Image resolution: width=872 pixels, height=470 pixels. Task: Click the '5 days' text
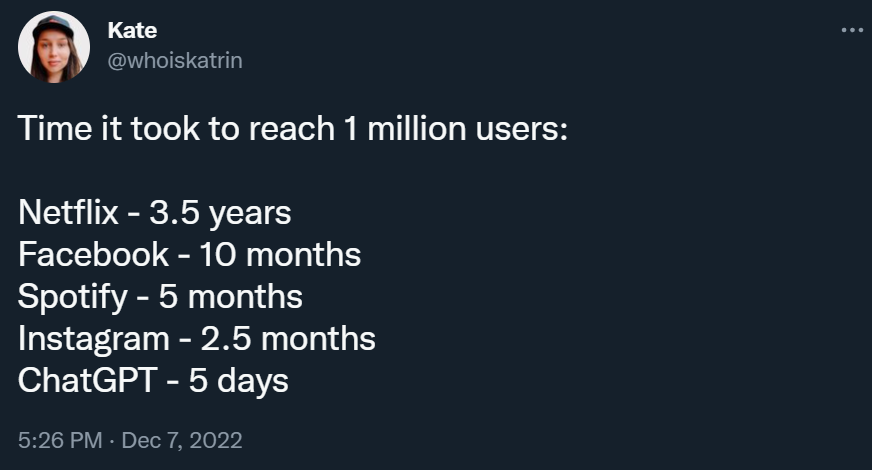[239, 382]
